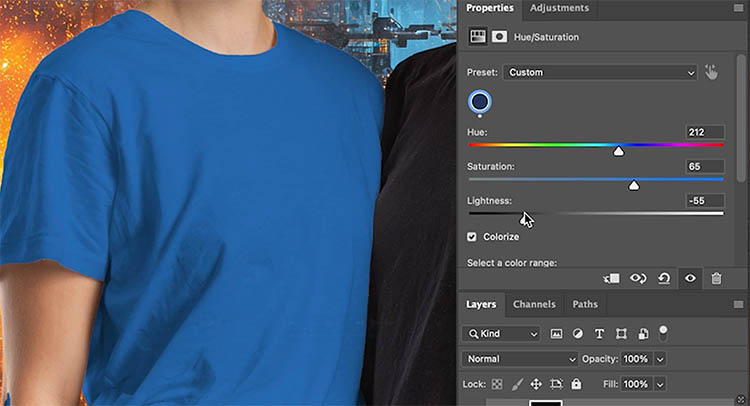Image resolution: width=750 pixels, height=406 pixels.
Task: Open the Normal blend mode dropdown
Action: coord(520,359)
